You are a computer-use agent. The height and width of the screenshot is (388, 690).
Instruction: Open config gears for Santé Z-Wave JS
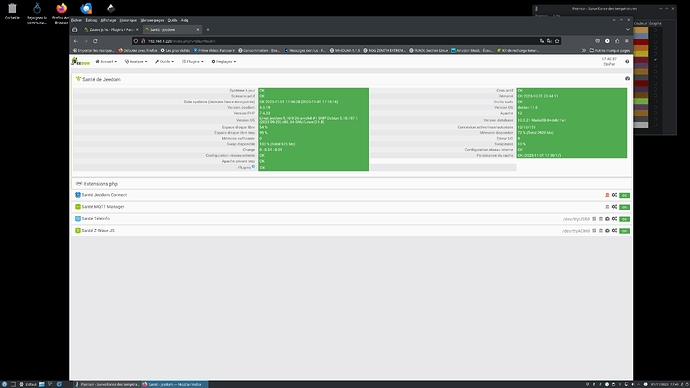614,231
